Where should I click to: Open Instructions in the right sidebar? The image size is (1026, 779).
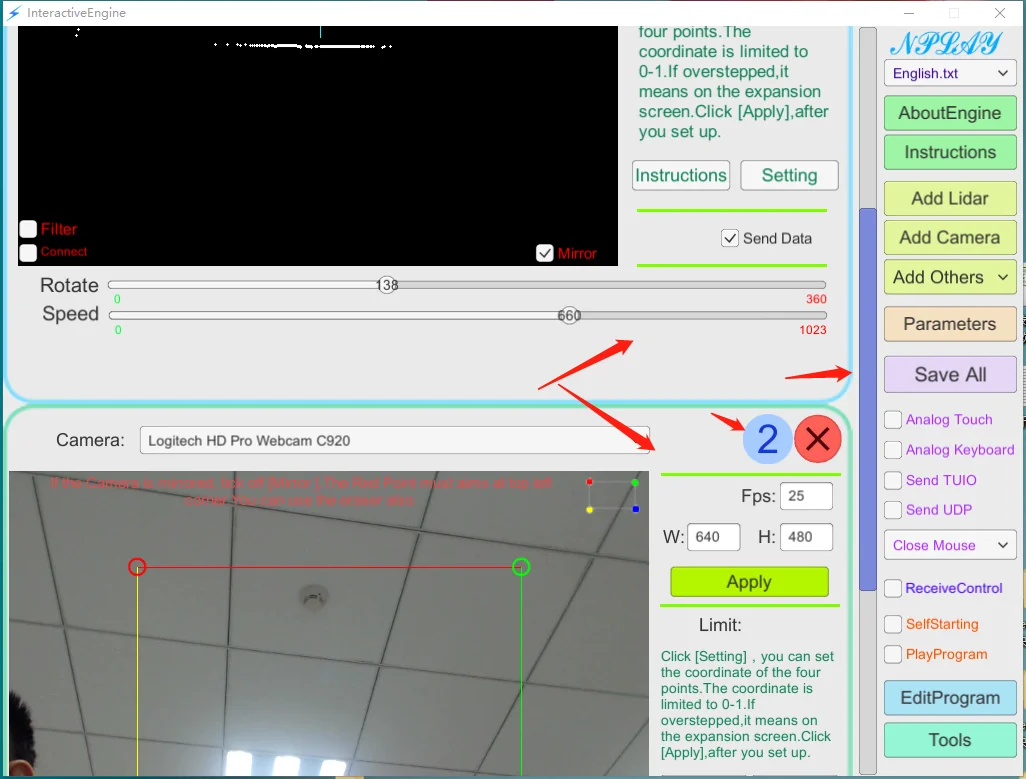coord(950,152)
